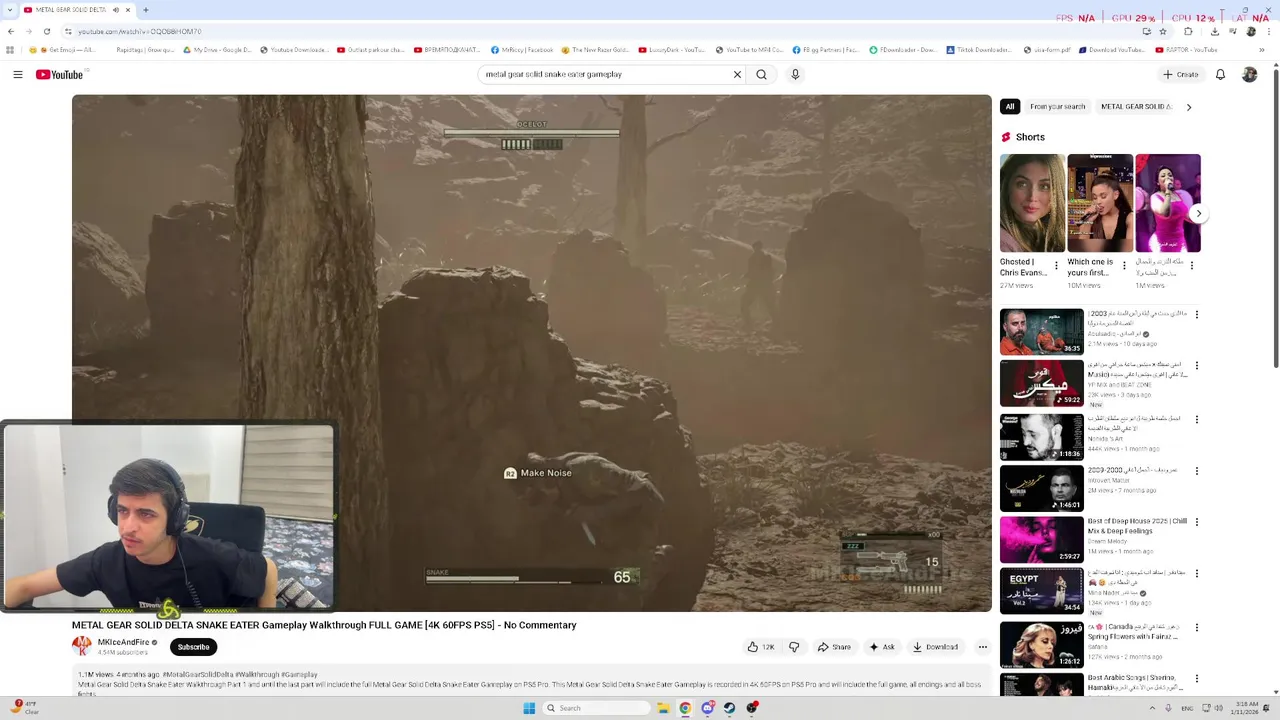
Task: Go to the YouTube home logo
Action: (59, 74)
